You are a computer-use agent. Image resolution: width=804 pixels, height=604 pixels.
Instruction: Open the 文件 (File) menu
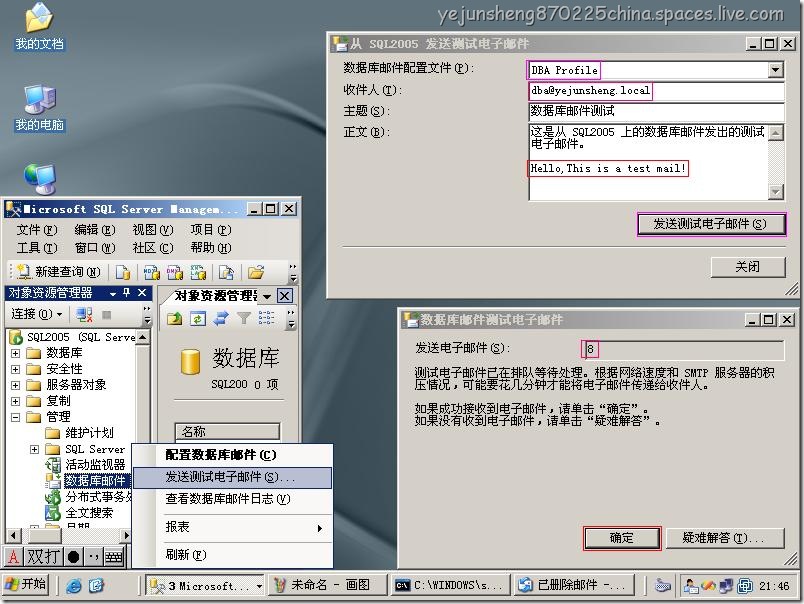click(x=37, y=230)
